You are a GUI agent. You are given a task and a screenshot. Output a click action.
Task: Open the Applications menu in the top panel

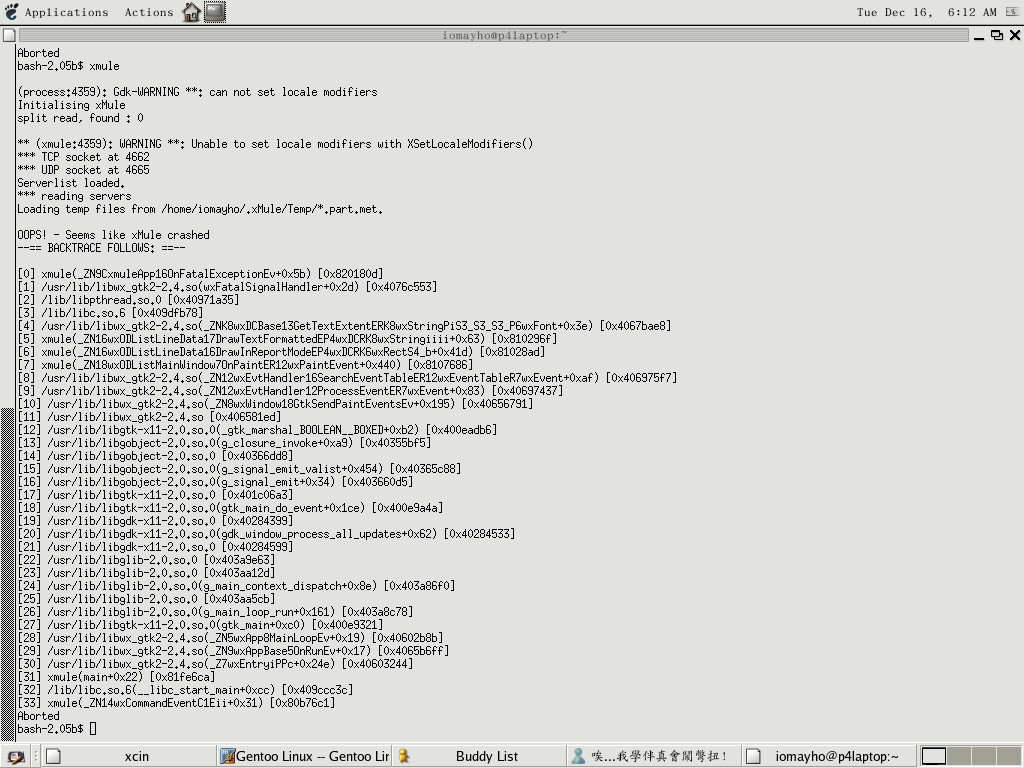67,12
